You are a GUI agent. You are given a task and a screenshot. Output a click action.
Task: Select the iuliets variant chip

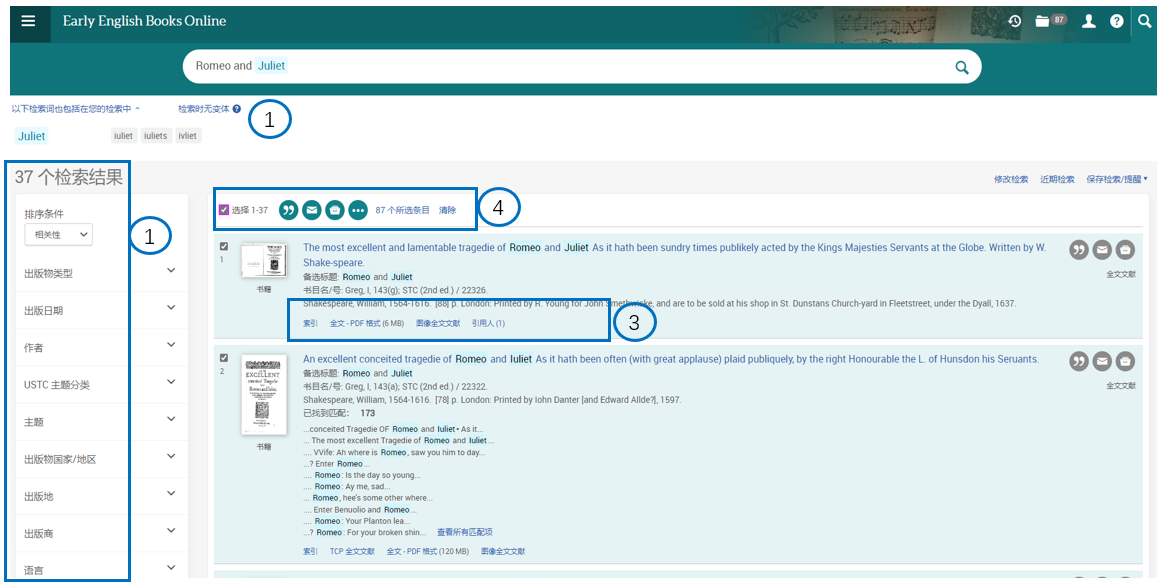pos(156,136)
